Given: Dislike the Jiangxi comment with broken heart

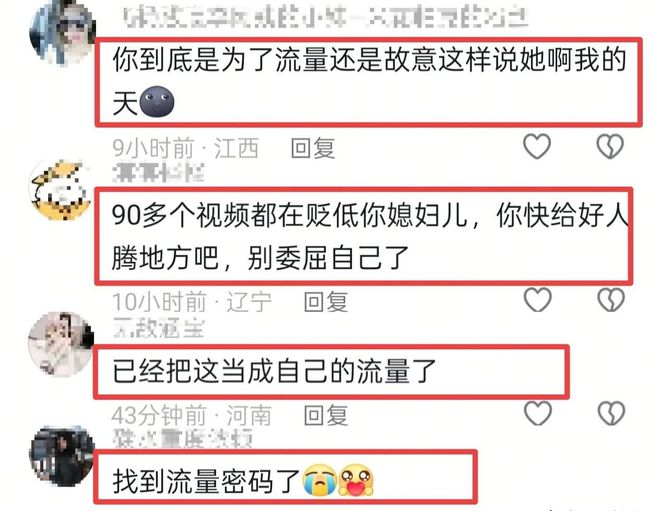Looking at the screenshot, I should (610, 146).
